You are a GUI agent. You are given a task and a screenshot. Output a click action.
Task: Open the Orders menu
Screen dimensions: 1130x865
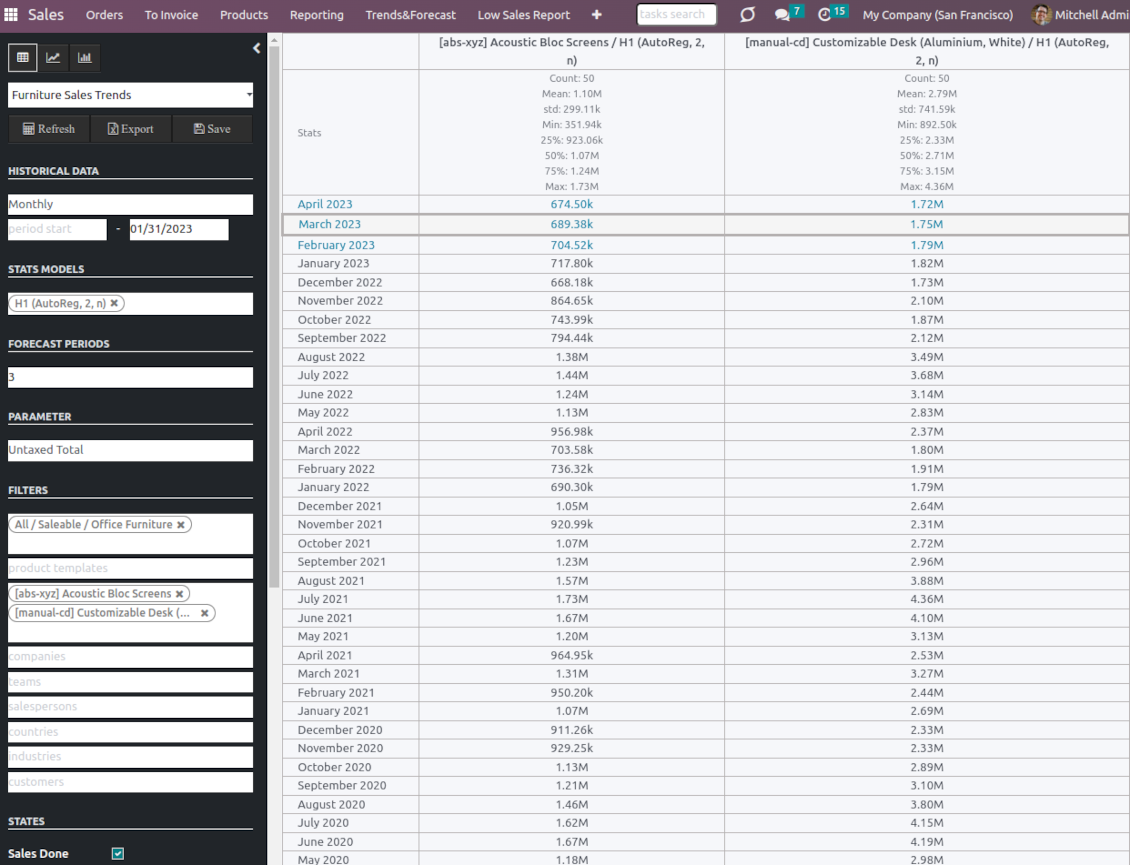[104, 15]
